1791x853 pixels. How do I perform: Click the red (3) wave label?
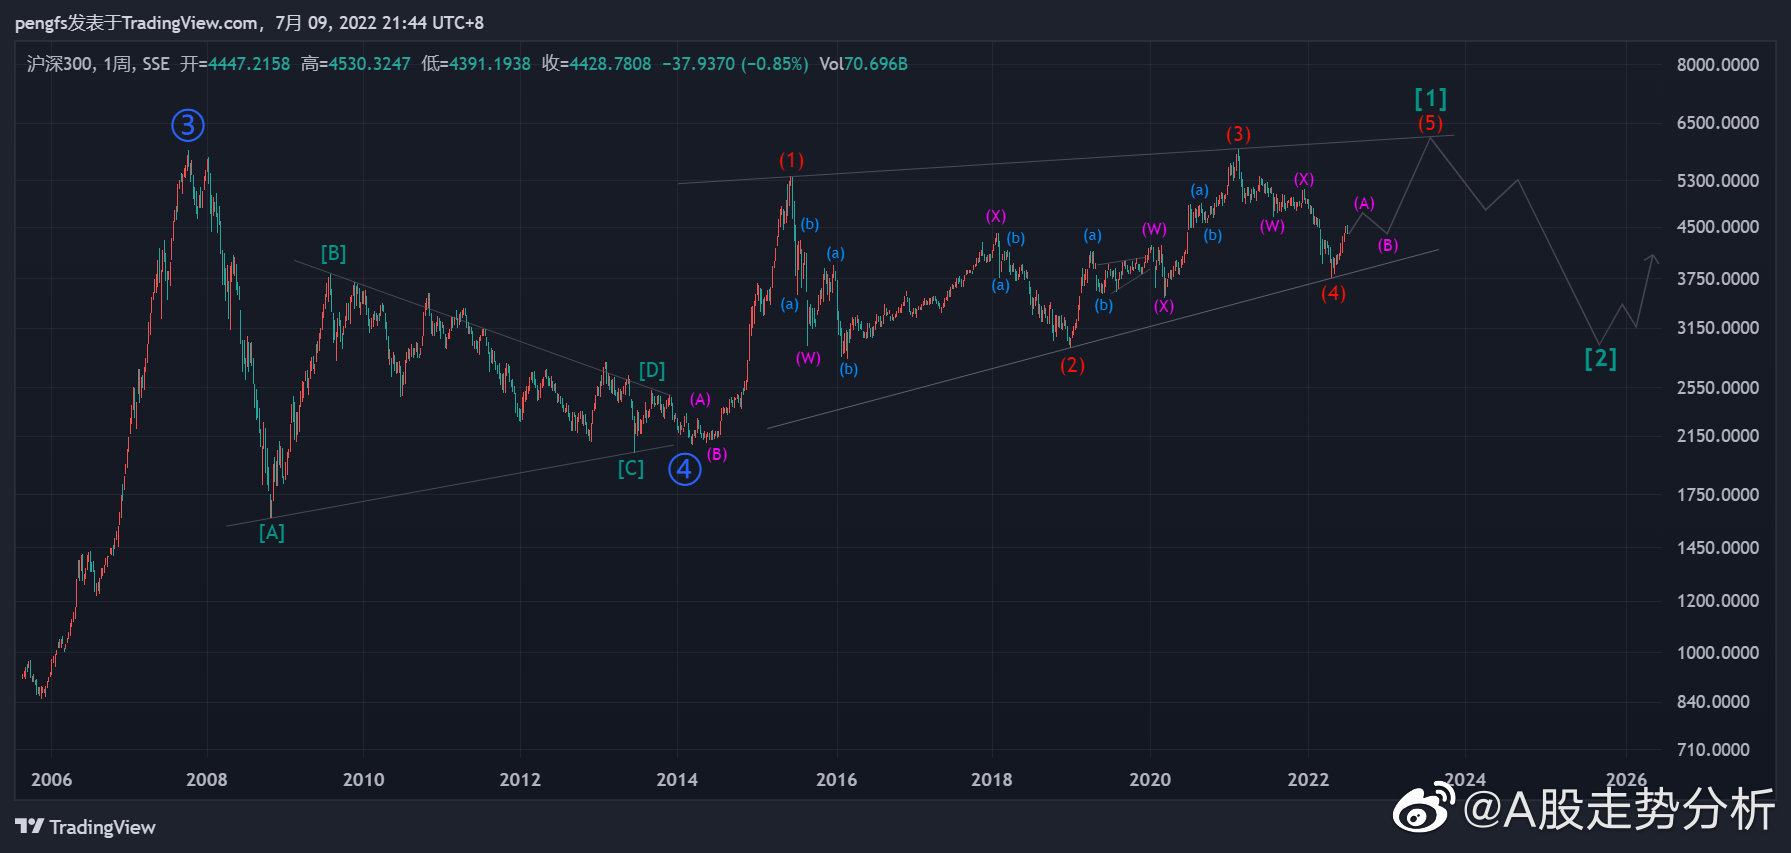point(1239,134)
